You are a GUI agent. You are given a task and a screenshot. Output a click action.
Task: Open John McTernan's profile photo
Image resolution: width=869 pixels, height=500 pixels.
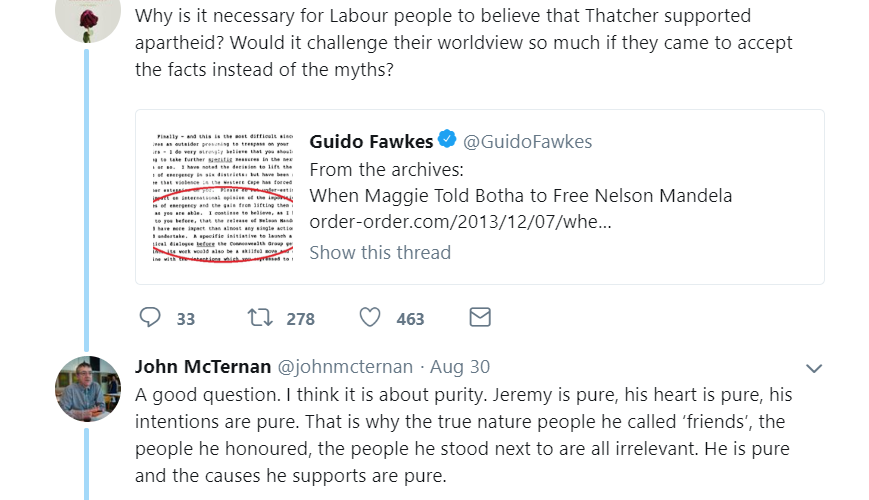(88, 389)
